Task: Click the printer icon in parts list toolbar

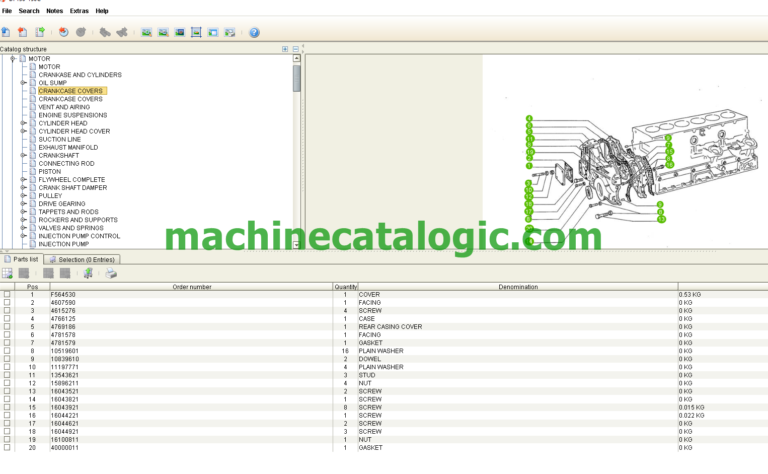Action: tap(111, 273)
